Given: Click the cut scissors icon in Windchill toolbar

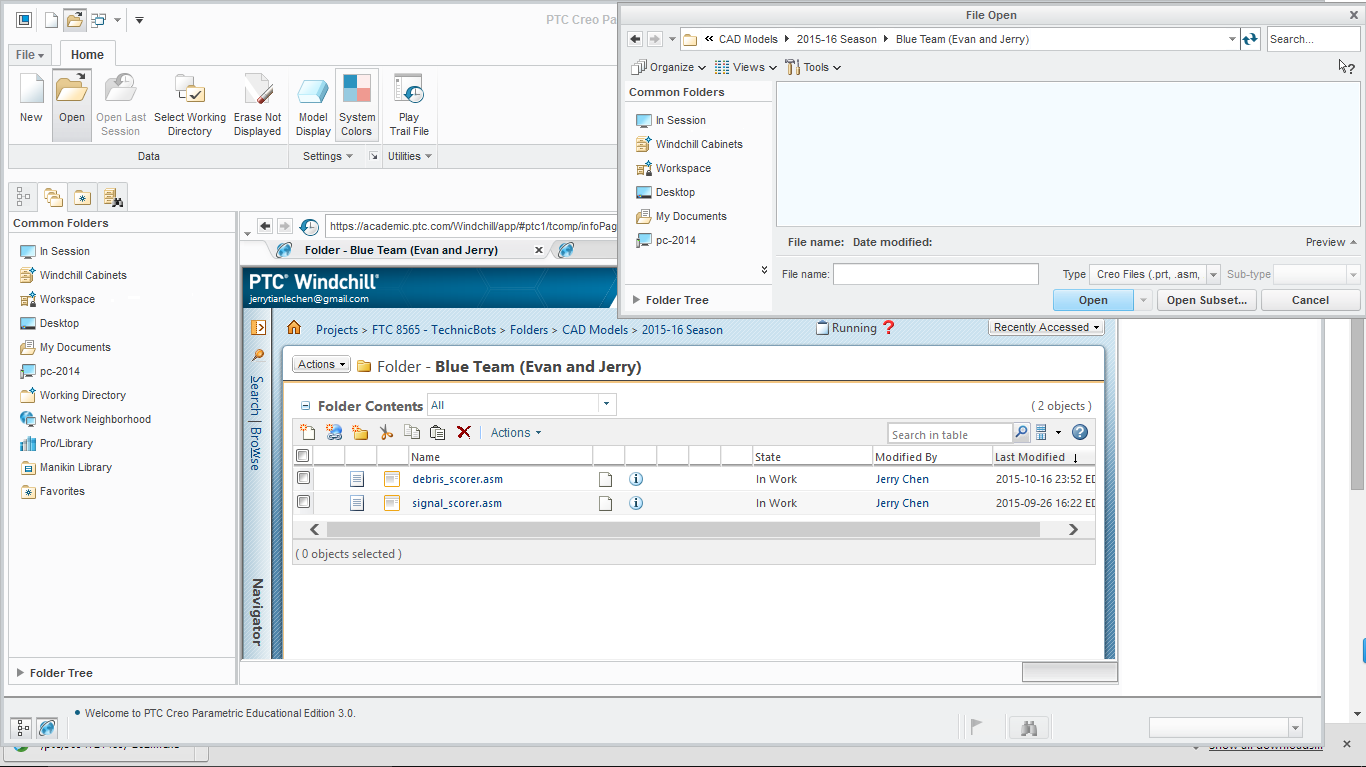Looking at the screenshot, I should (x=386, y=432).
